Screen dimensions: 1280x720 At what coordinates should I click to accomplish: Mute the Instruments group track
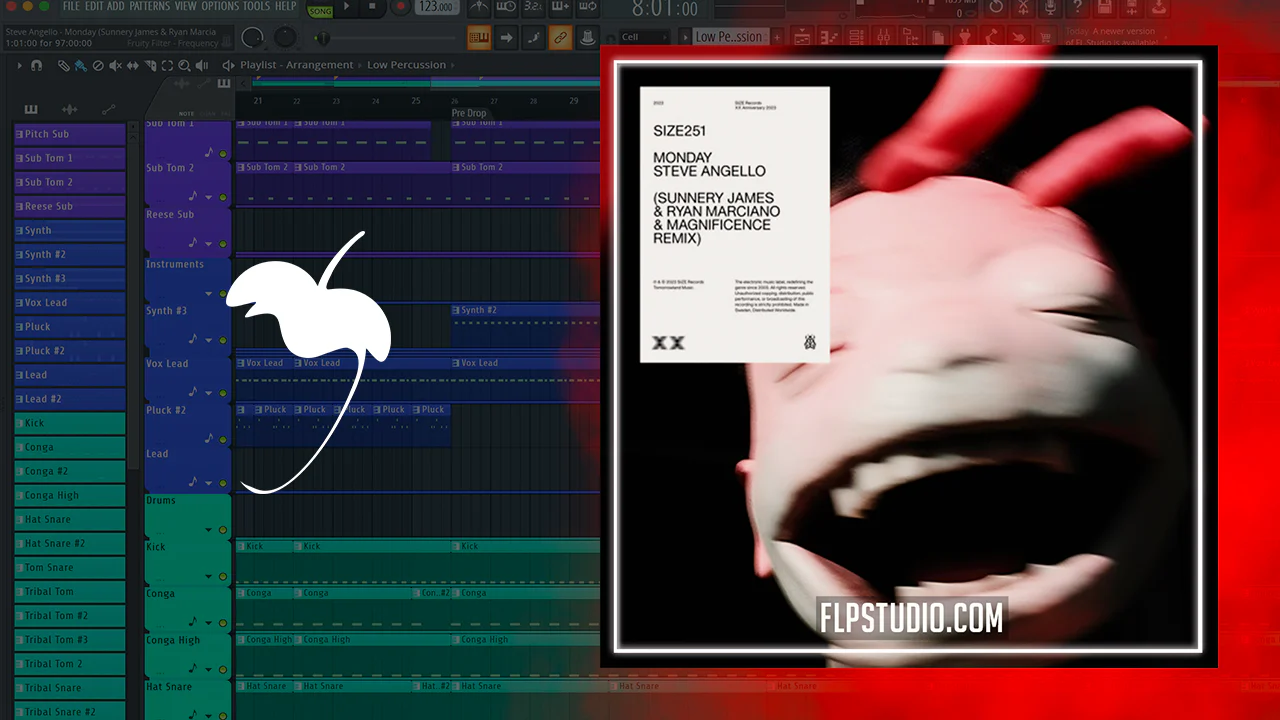223,294
